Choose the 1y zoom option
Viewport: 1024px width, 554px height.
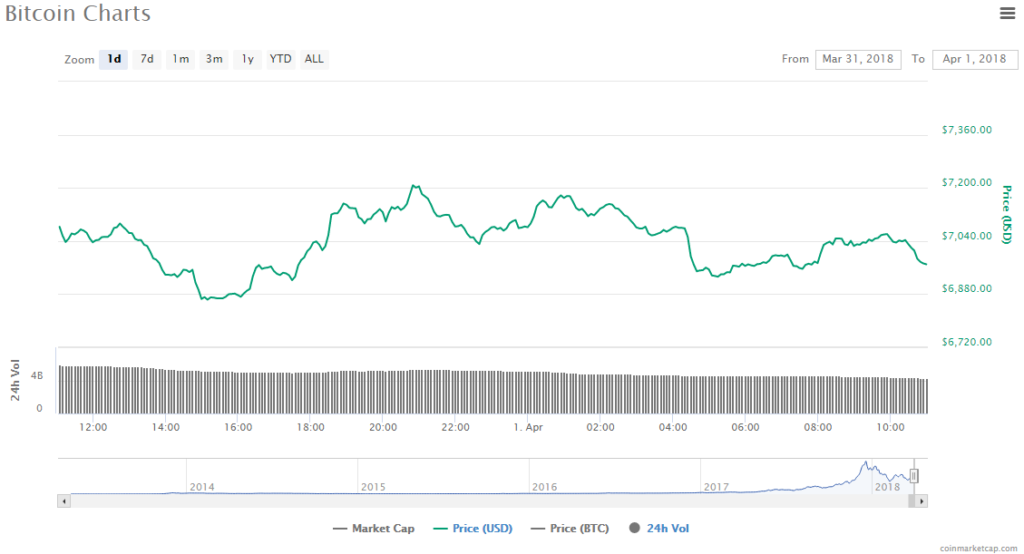tap(247, 59)
